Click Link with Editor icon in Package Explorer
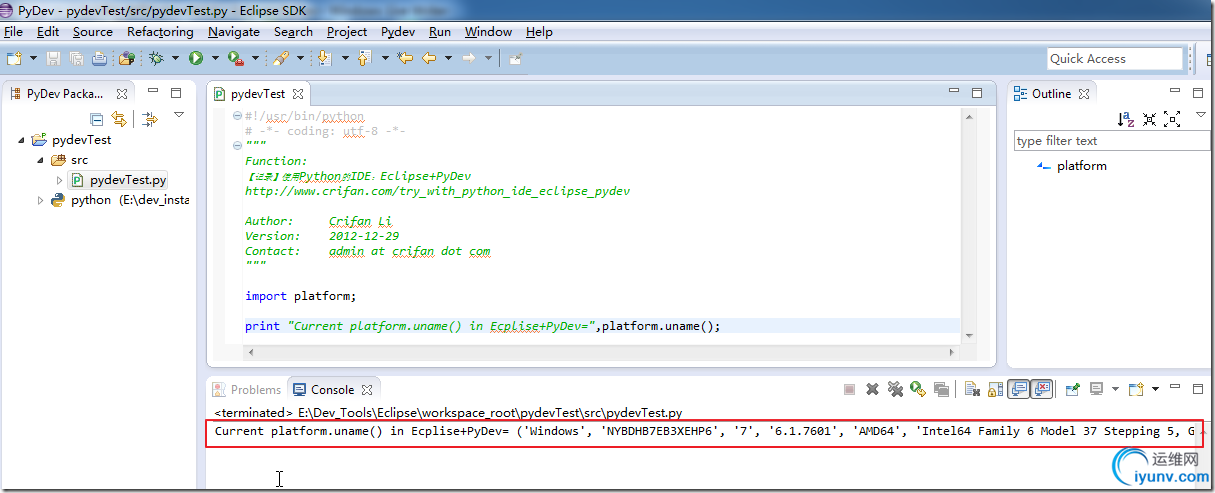Viewport: 1215px width, 493px height. coord(119,119)
